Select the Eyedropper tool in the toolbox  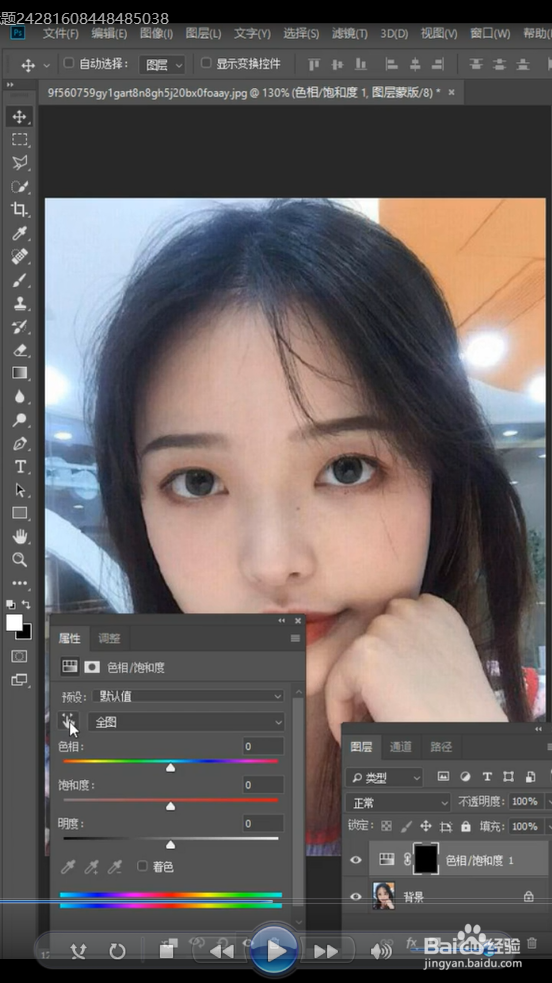click(19, 233)
